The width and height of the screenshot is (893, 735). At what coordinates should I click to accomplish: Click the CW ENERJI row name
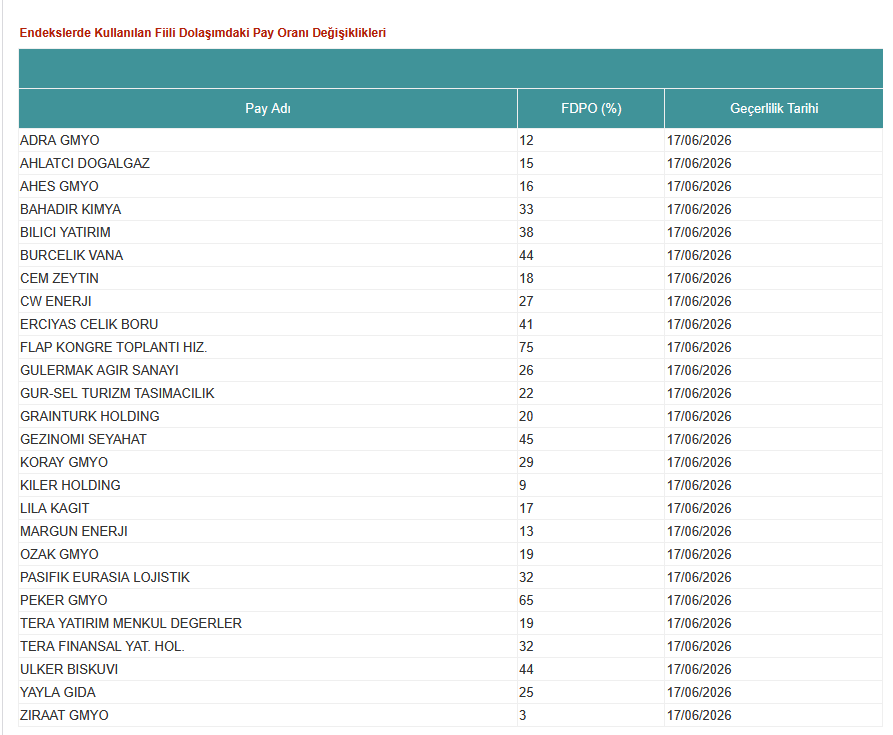tap(56, 301)
